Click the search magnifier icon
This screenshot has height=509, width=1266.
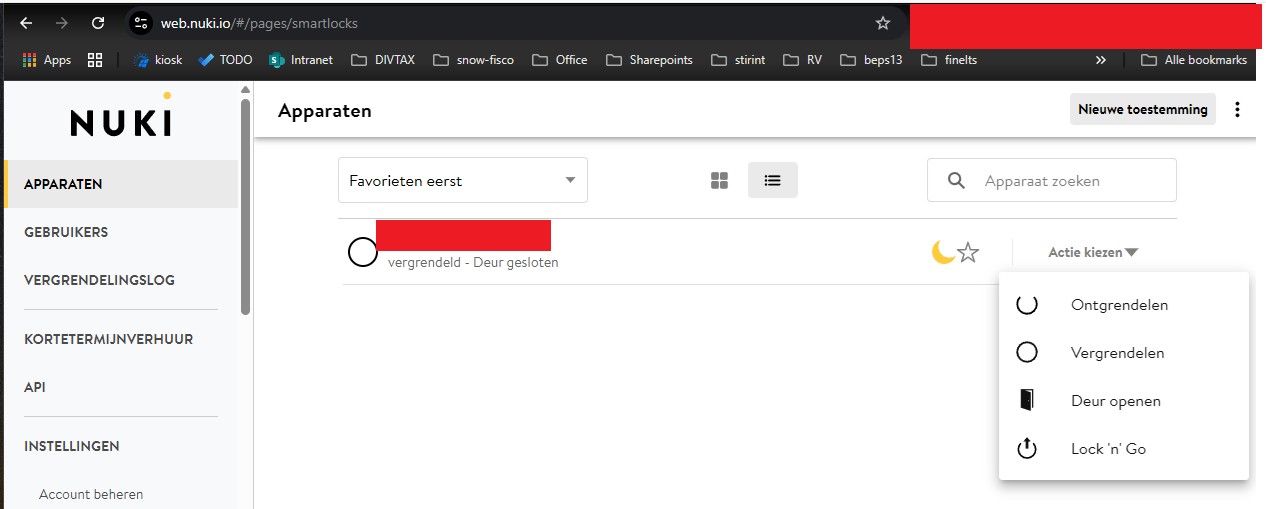click(956, 181)
